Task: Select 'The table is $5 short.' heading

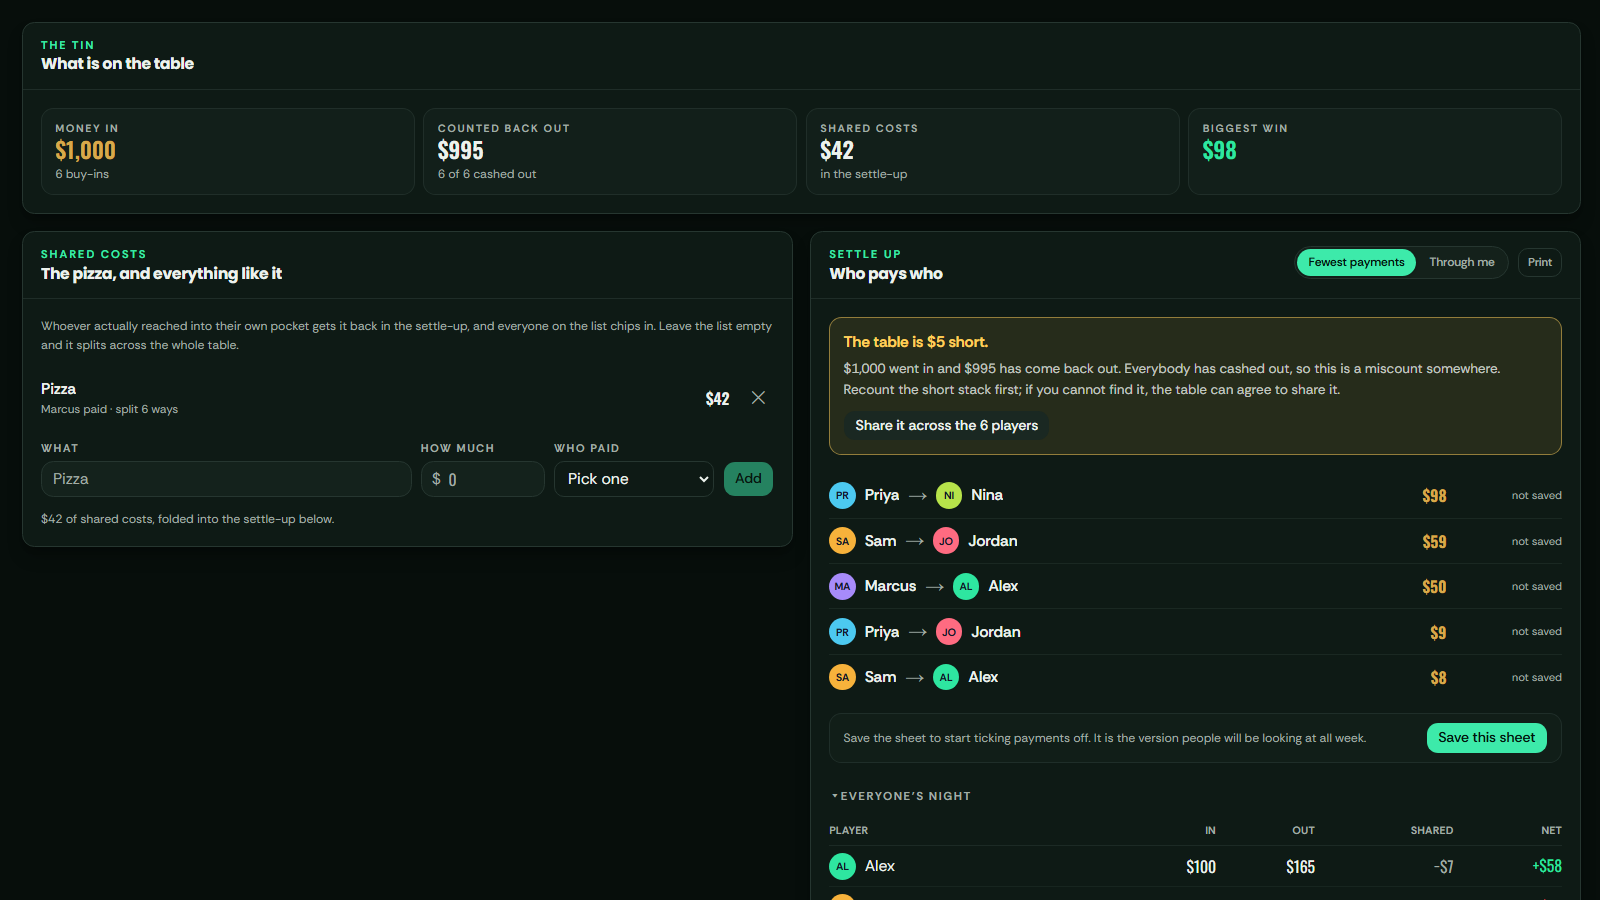Action: click(x=915, y=342)
